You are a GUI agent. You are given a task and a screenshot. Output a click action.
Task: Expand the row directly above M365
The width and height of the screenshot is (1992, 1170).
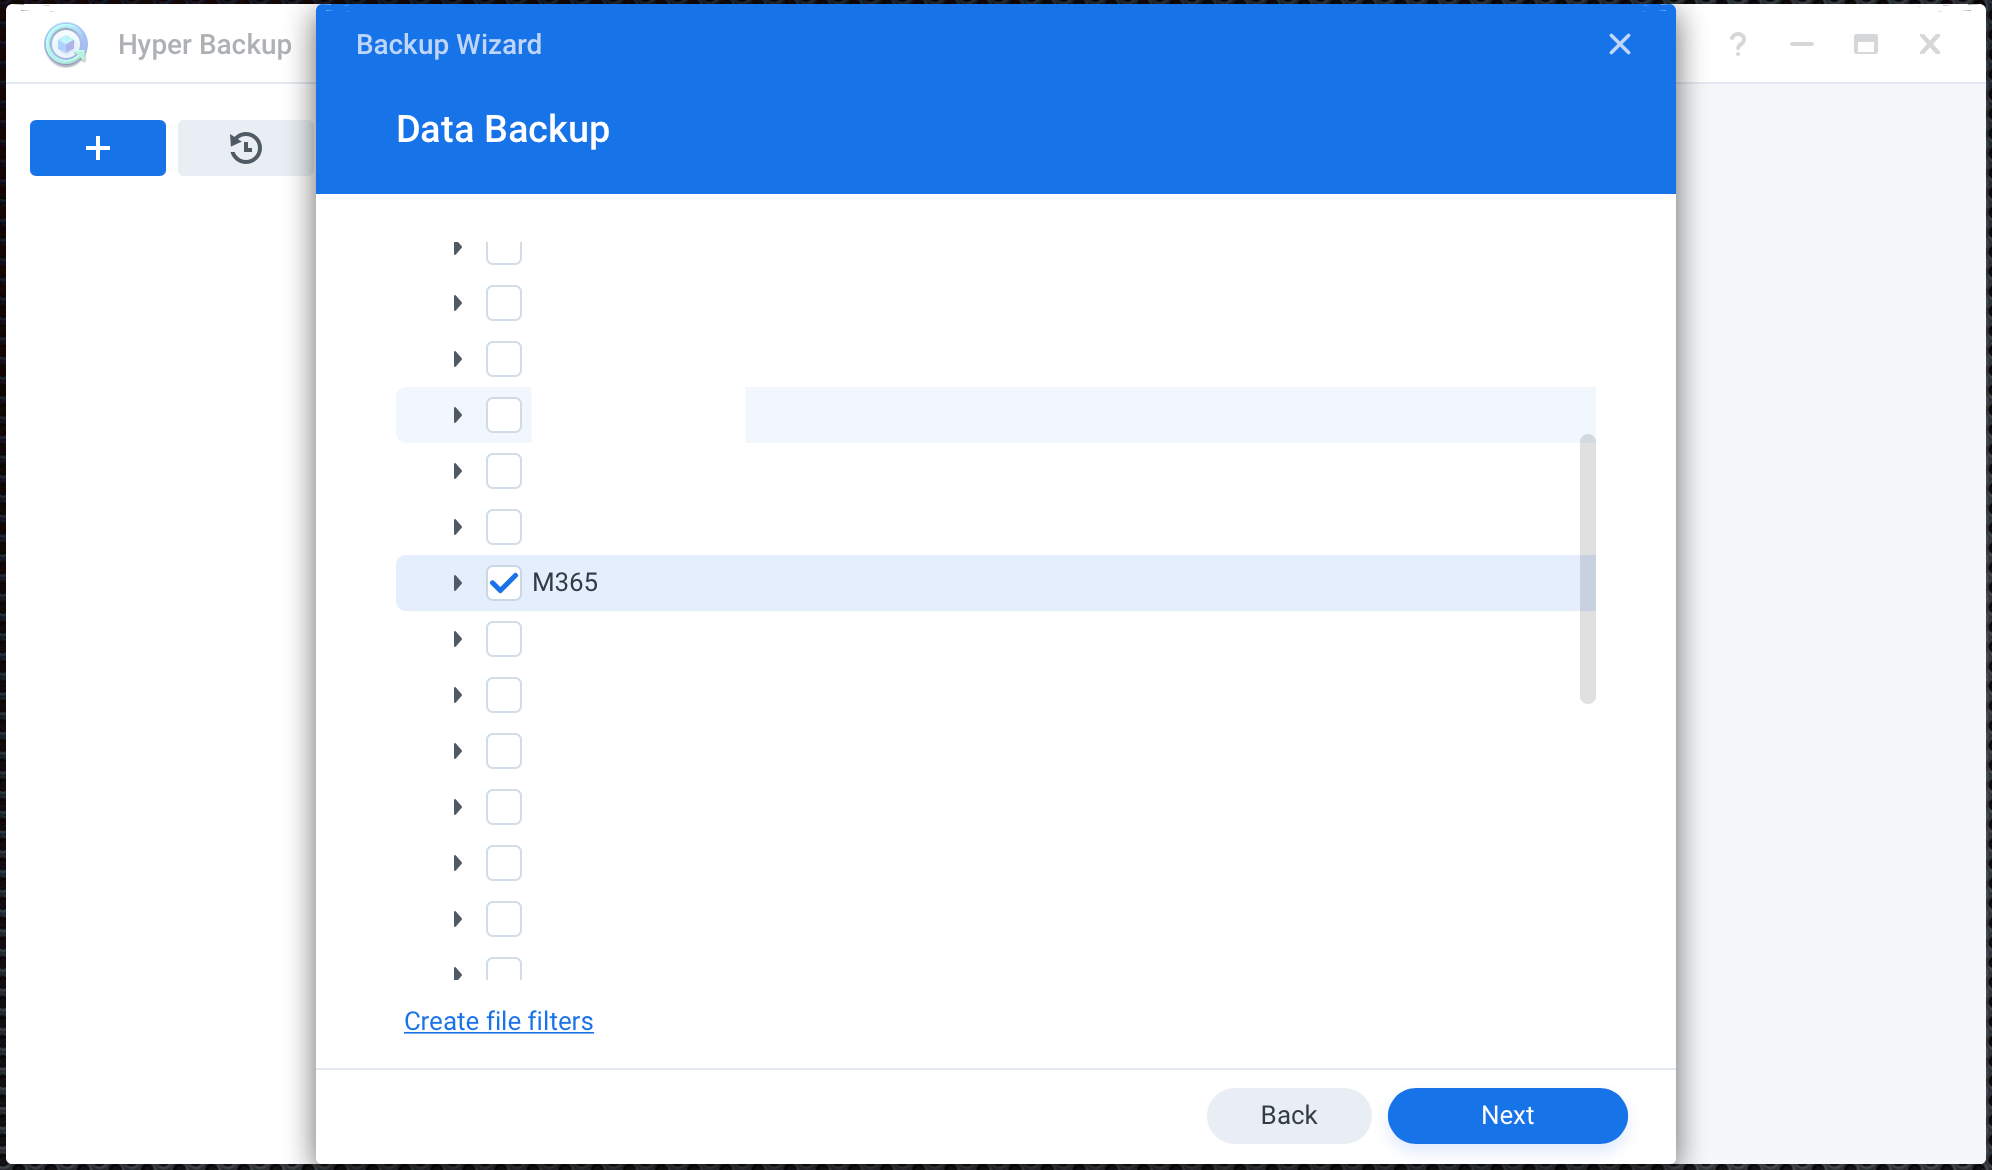(x=458, y=527)
